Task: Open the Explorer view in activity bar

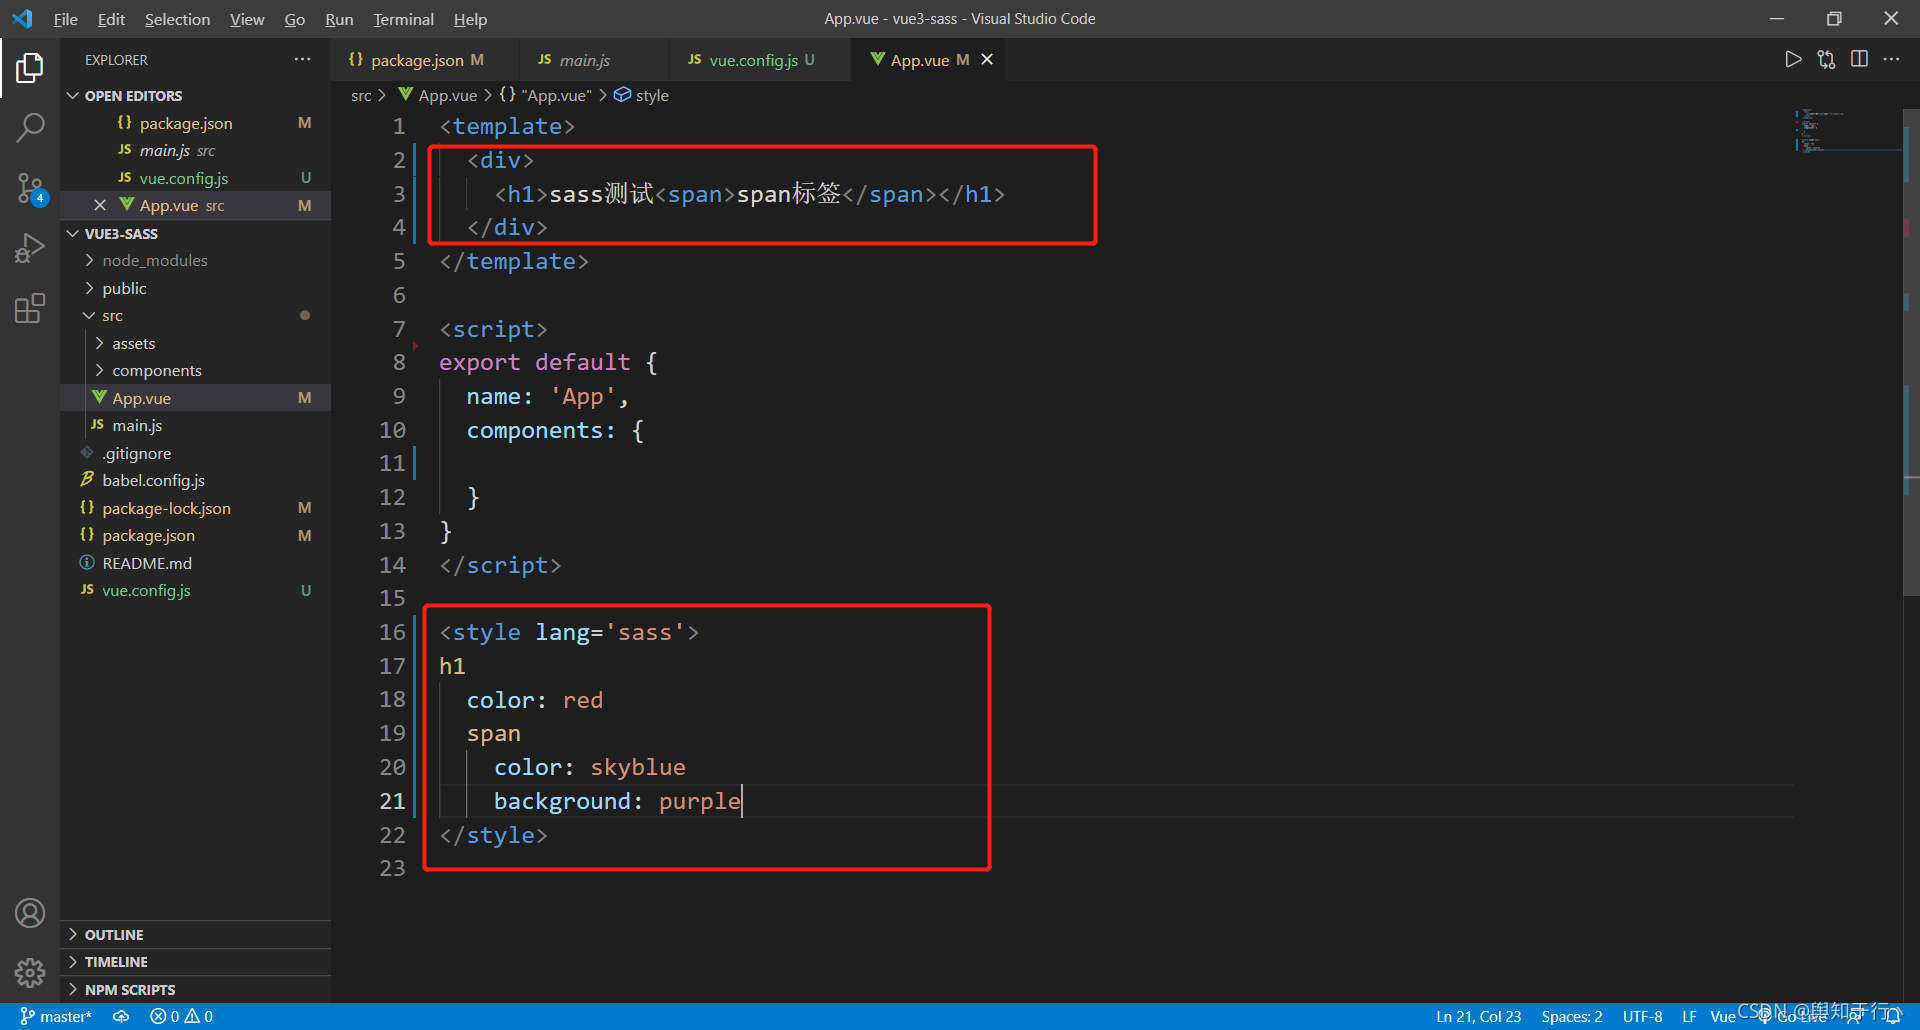Action: (30, 68)
